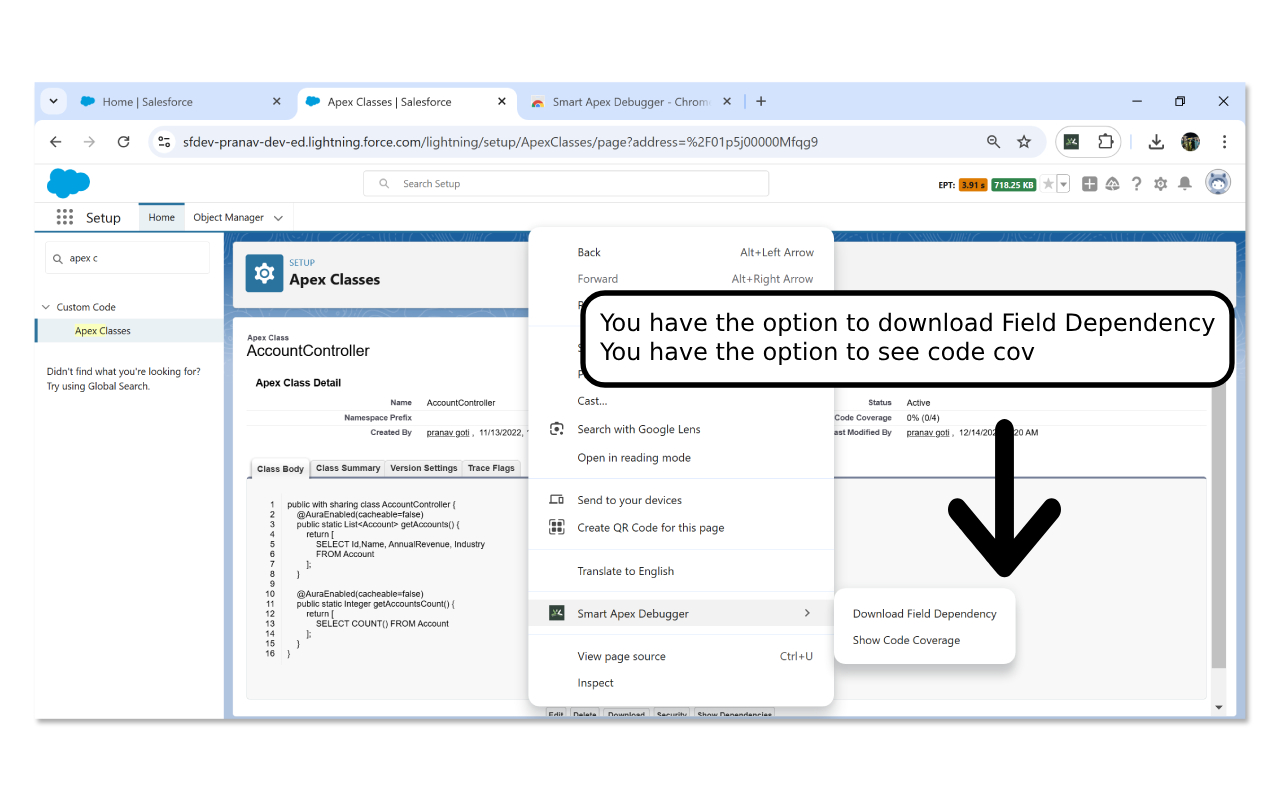This screenshot has height=800, width=1280.
Task: Click the Salesforce help question mark icon
Action: (1136, 182)
